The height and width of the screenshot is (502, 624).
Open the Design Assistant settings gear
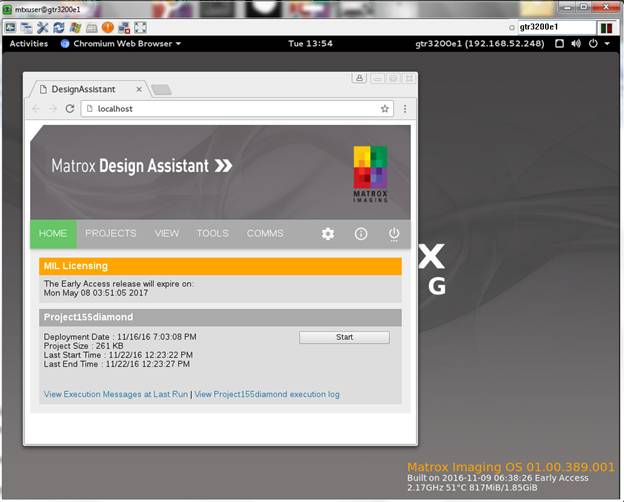click(328, 234)
